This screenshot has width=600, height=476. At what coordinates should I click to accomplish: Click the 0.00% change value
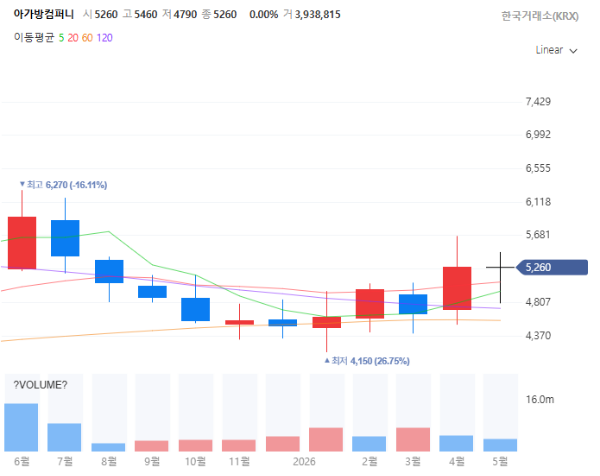pos(264,15)
